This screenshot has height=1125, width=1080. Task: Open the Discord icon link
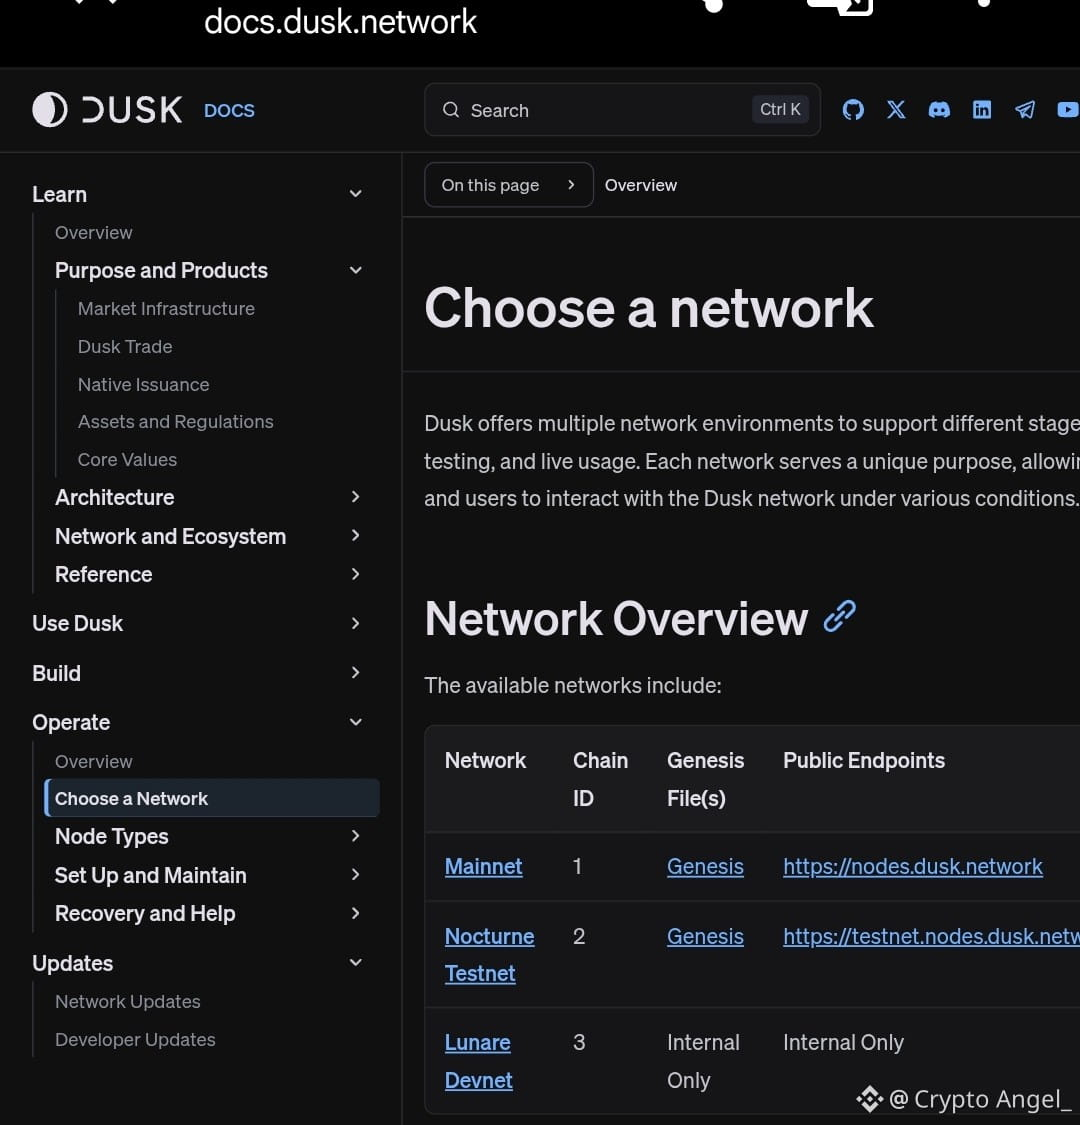coord(939,110)
